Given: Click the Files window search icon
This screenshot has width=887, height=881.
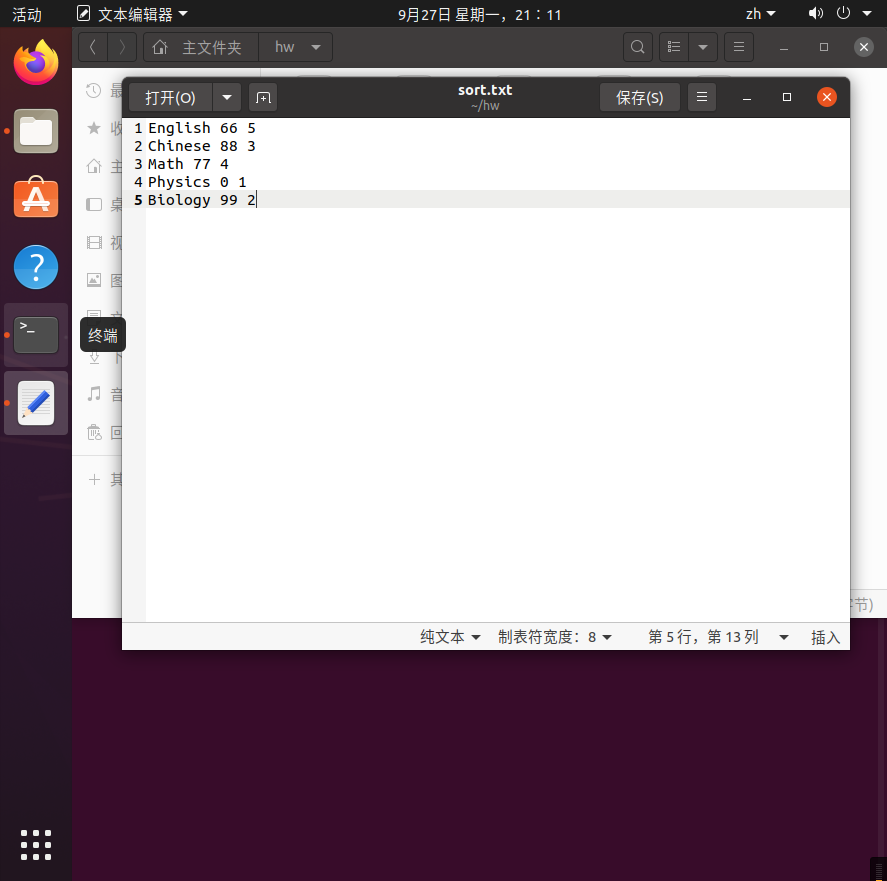Looking at the screenshot, I should pos(638,47).
